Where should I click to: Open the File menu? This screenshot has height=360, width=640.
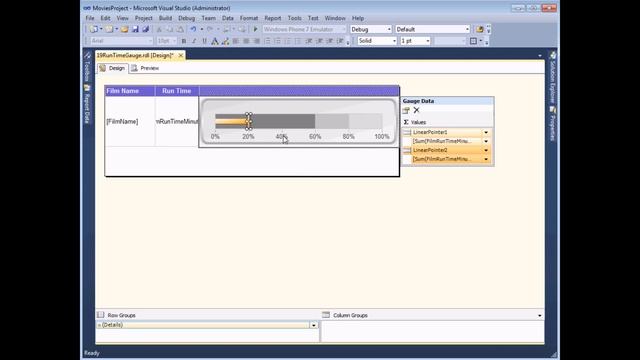pyautogui.click(x=90, y=18)
